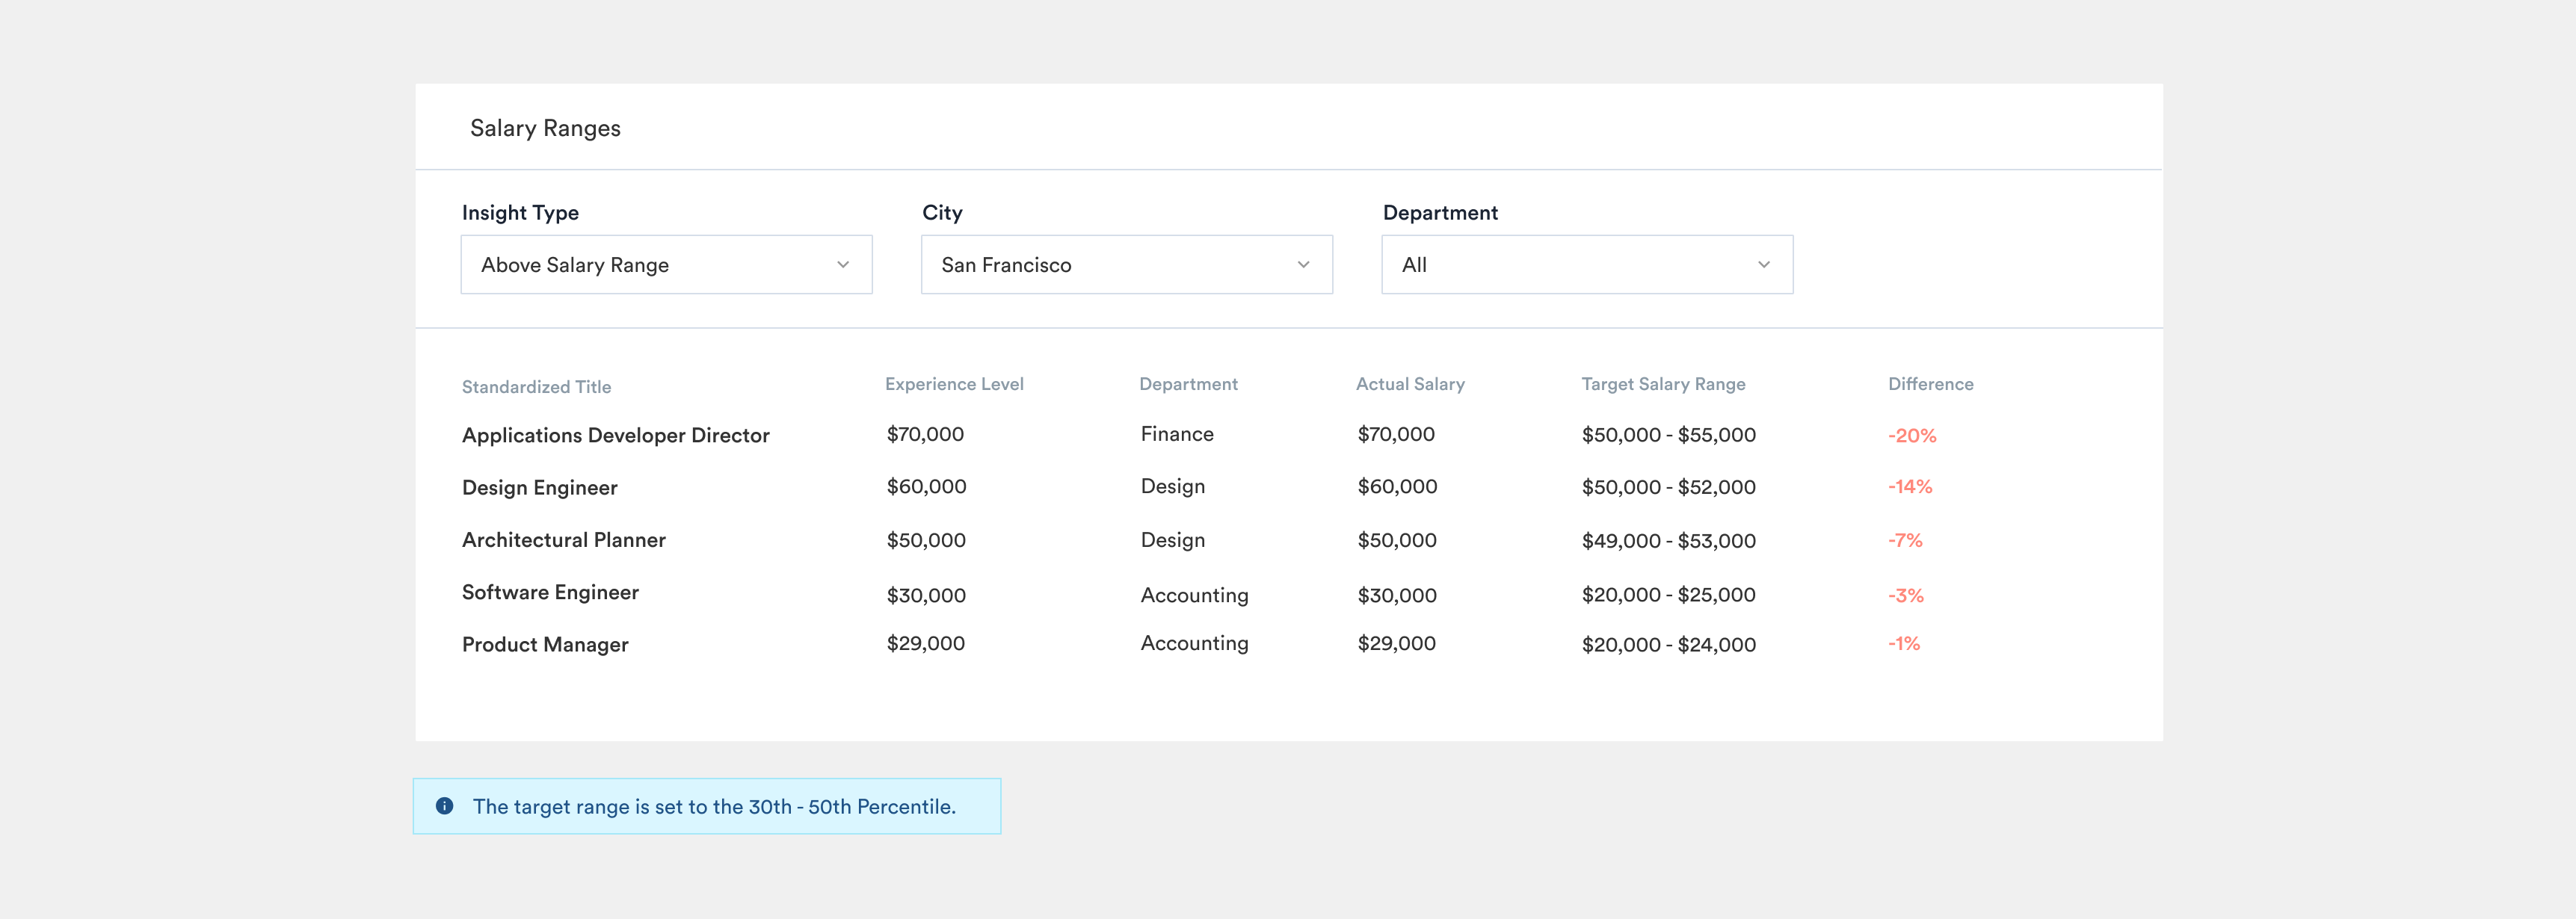Click the Finance department cell
2576x919 pixels.
pos(1177,434)
